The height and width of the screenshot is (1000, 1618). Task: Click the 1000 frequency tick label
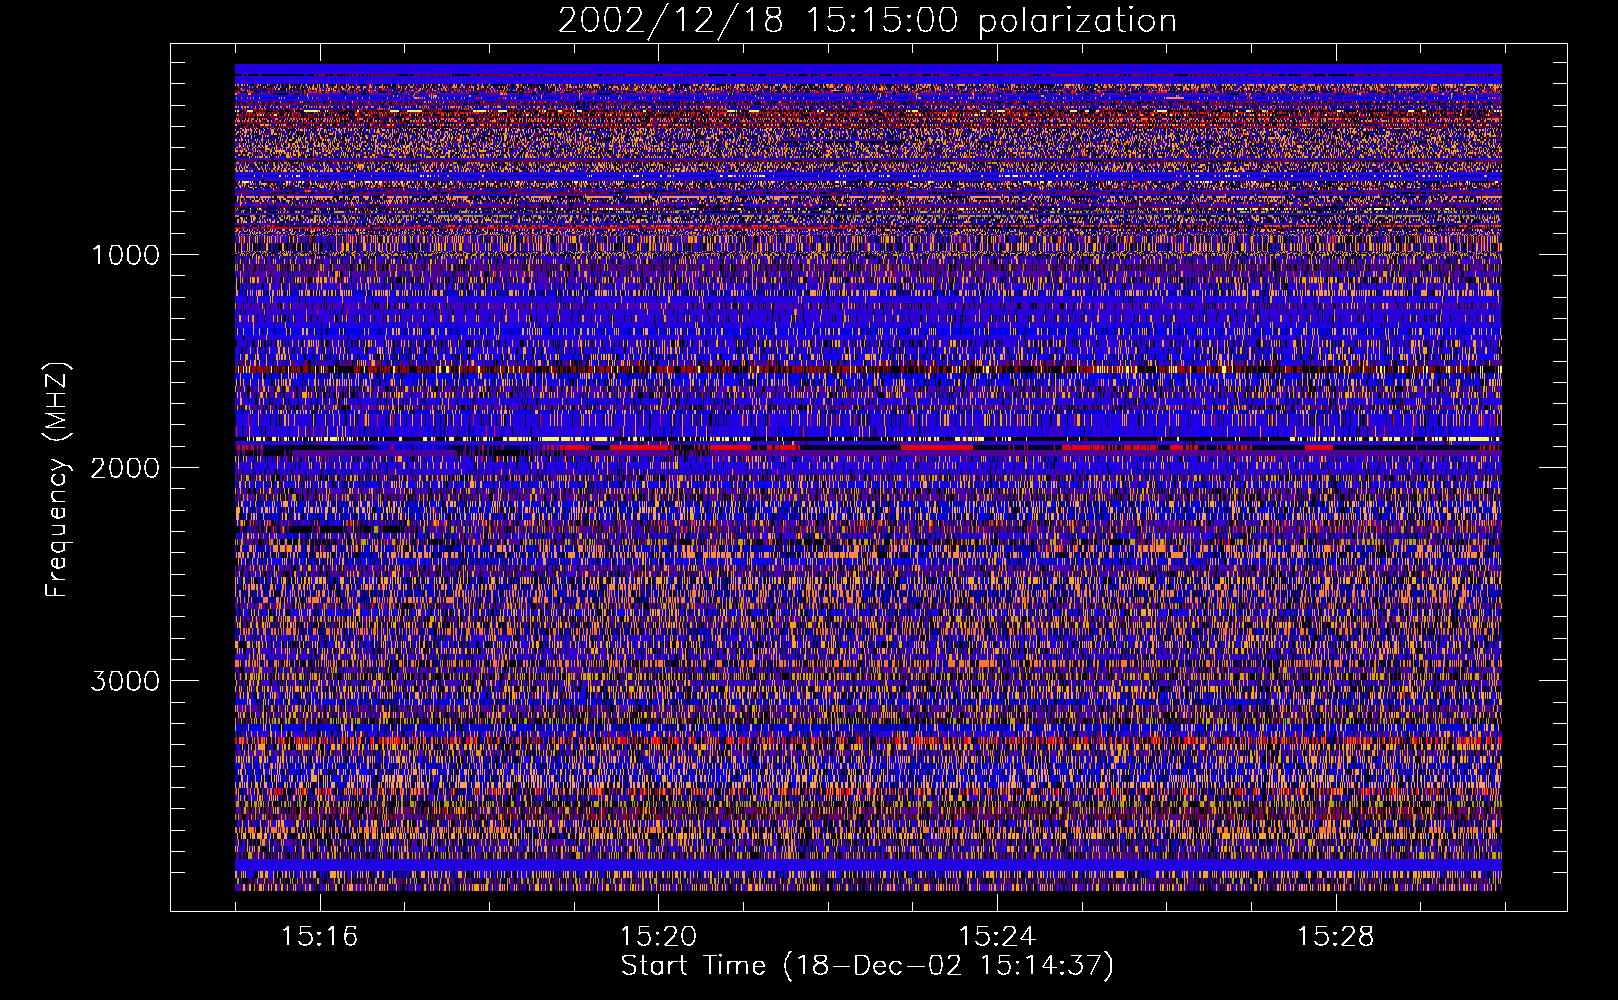(x=125, y=255)
